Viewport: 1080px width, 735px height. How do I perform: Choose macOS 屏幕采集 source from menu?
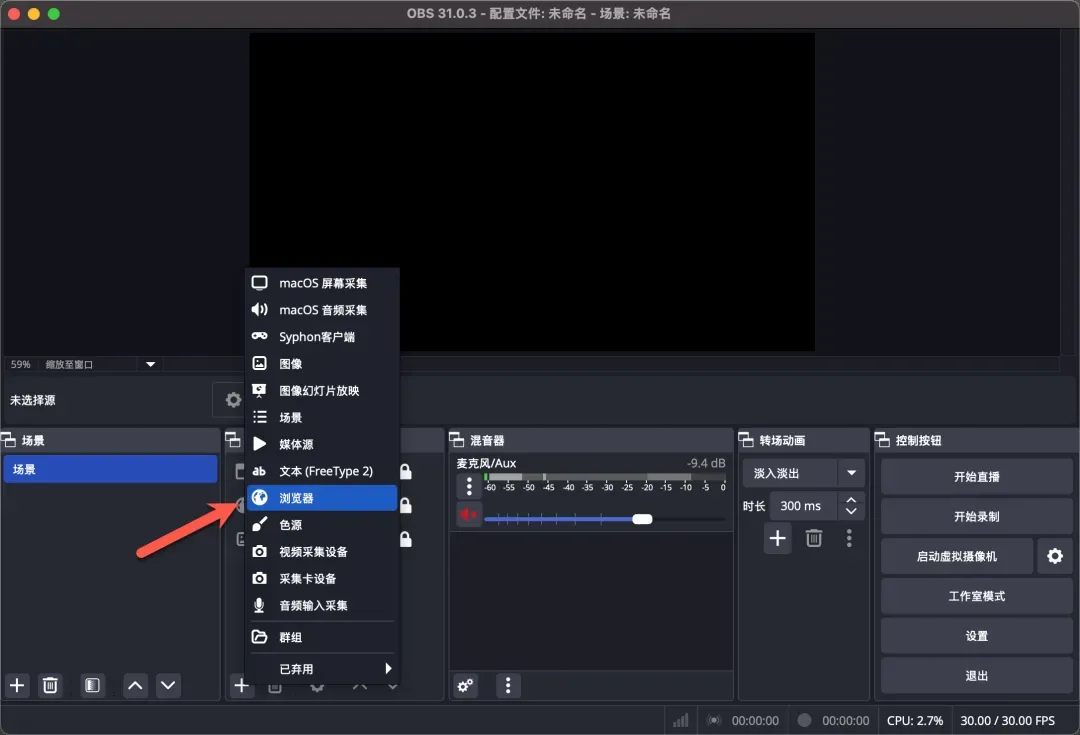322,283
